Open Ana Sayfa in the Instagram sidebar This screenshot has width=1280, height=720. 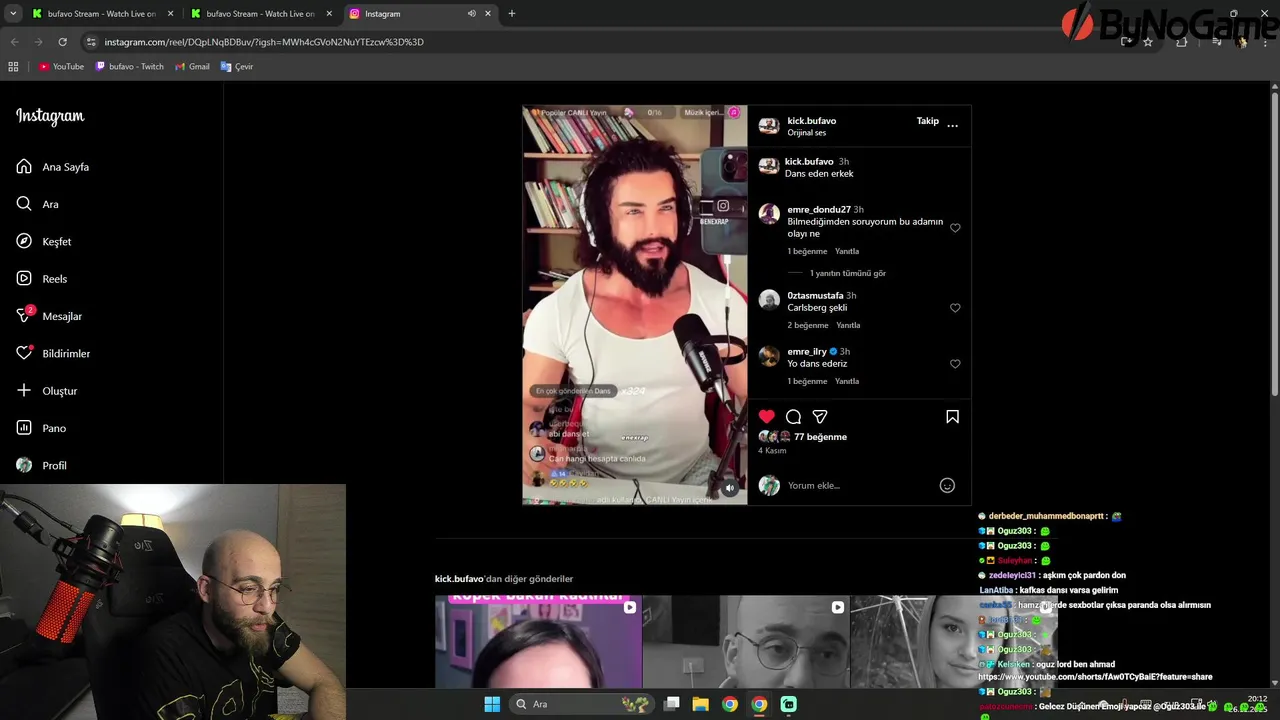point(54,167)
